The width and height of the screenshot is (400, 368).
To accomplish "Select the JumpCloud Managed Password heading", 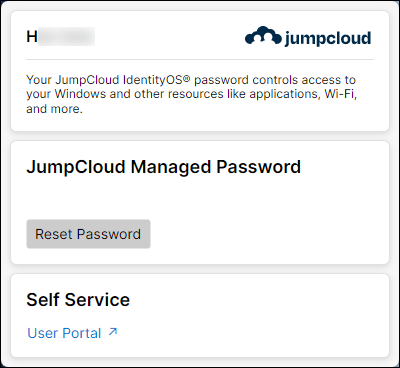I will [x=163, y=167].
